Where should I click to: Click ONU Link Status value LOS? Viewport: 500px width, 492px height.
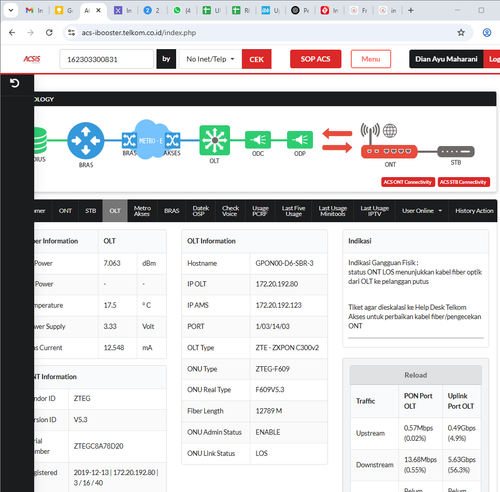(x=261, y=453)
